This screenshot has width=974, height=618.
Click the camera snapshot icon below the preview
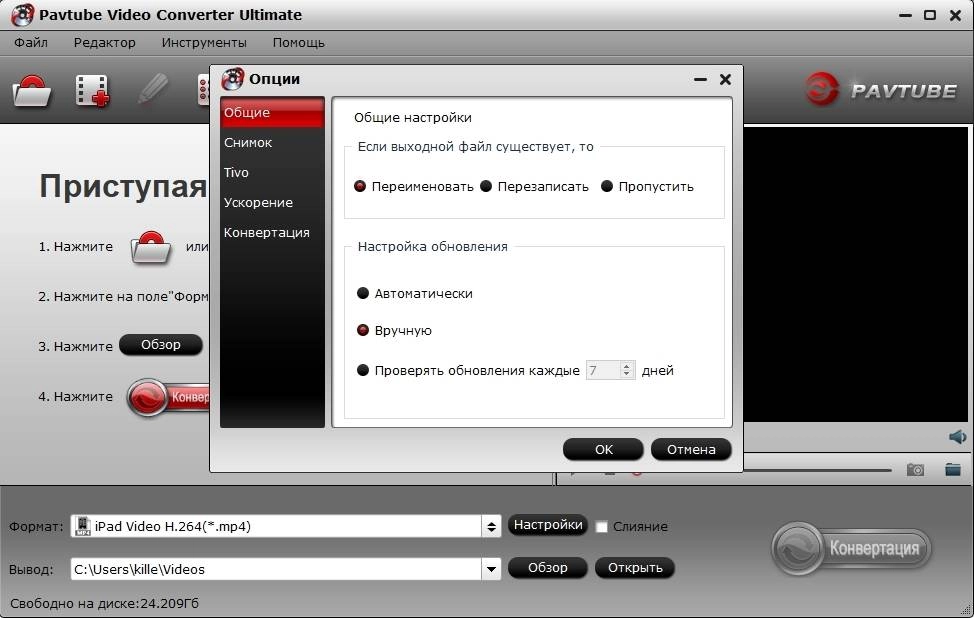[x=915, y=470]
